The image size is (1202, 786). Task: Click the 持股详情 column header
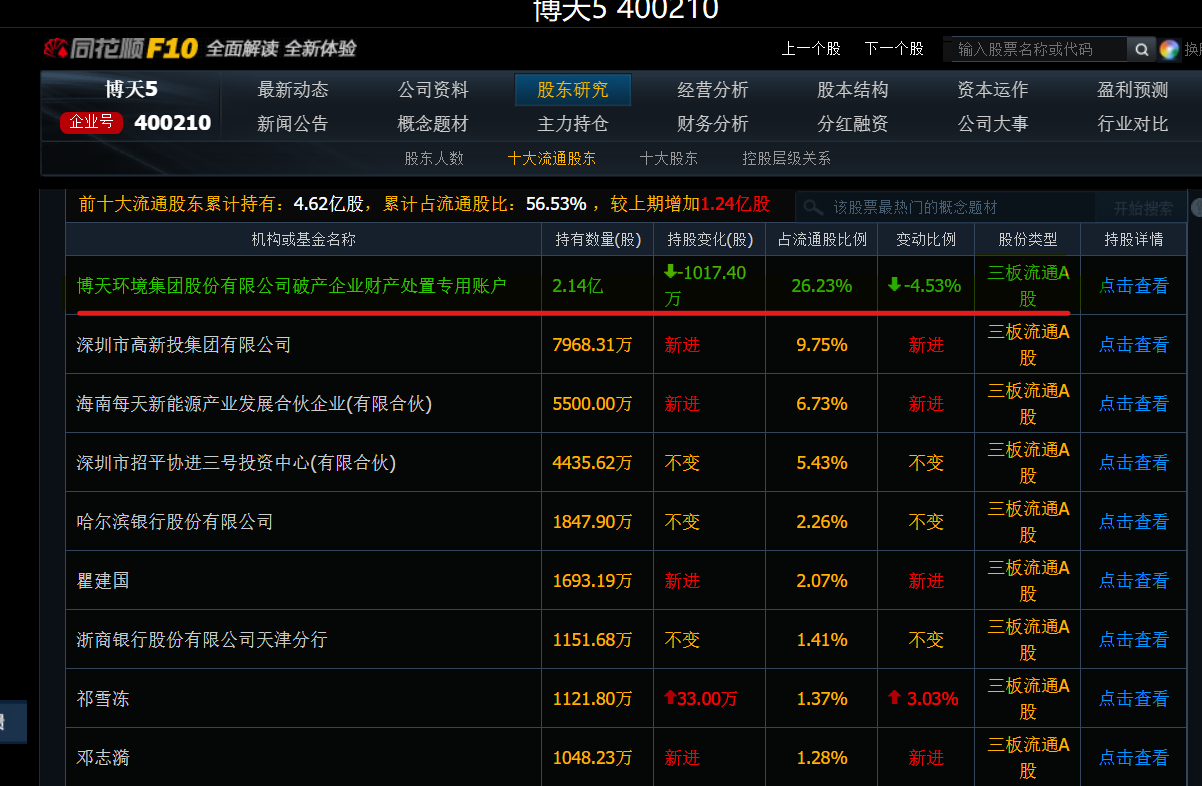pyautogui.click(x=1134, y=240)
